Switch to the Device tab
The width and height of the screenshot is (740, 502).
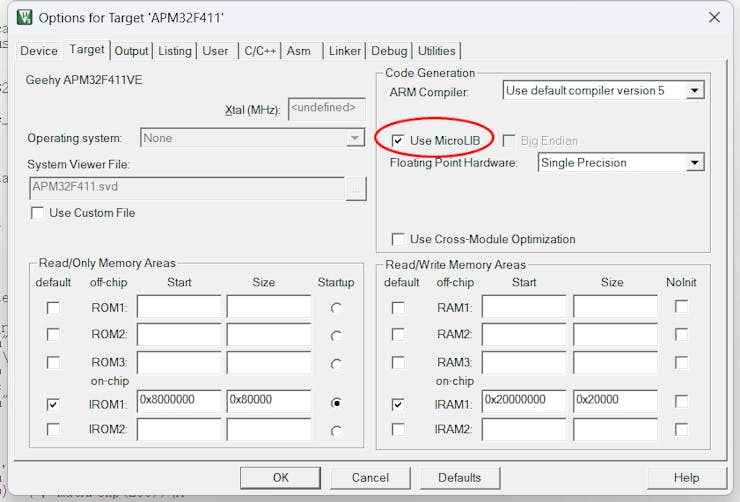(39, 51)
